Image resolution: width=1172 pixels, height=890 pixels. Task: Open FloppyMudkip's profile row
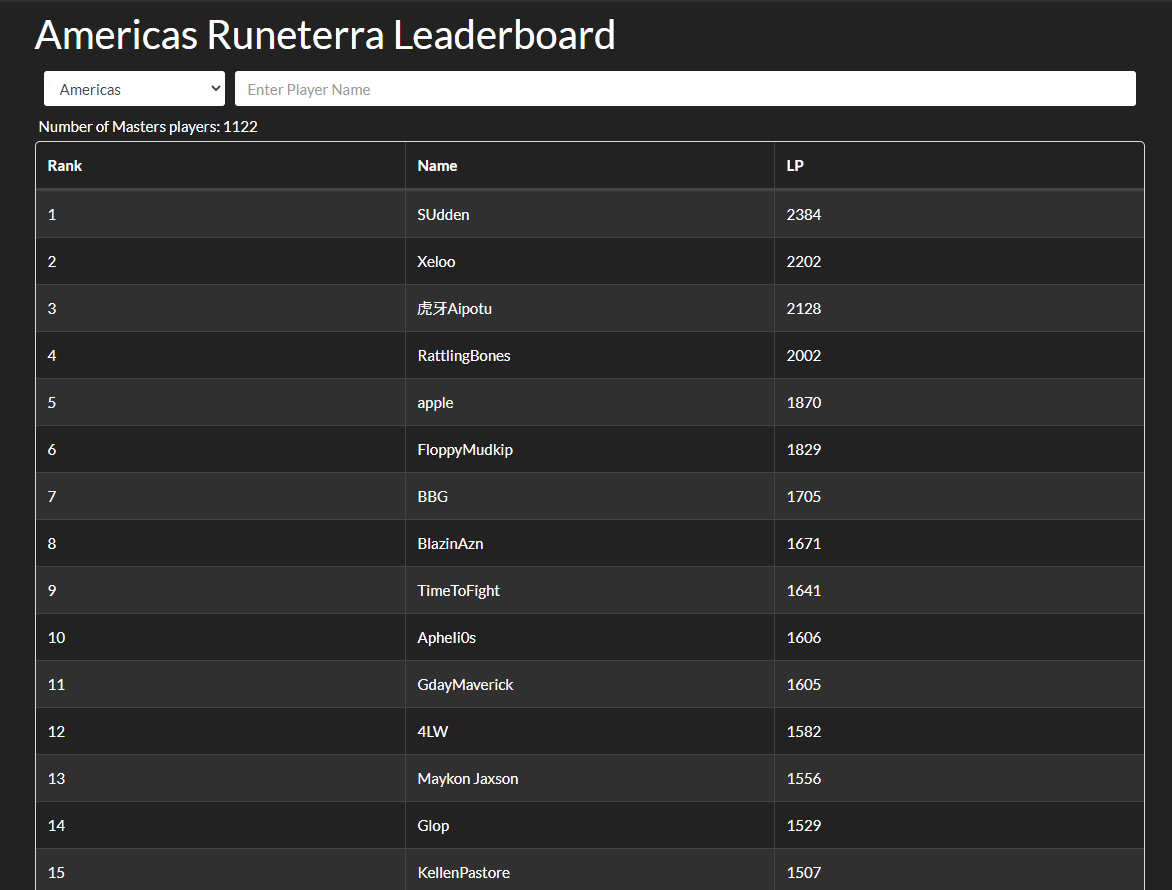[465, 449]
